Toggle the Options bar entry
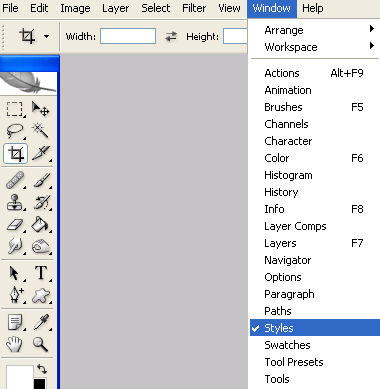The height and width of the screenshot is (389, 380). (315, 277)
